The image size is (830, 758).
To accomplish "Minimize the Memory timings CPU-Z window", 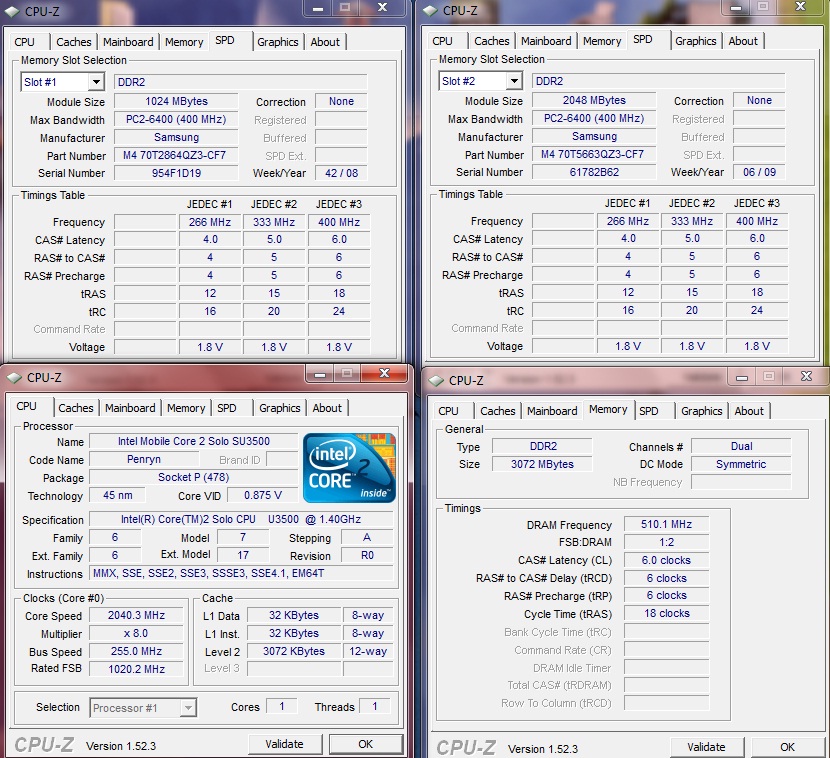I will click(x=742, y=377).
